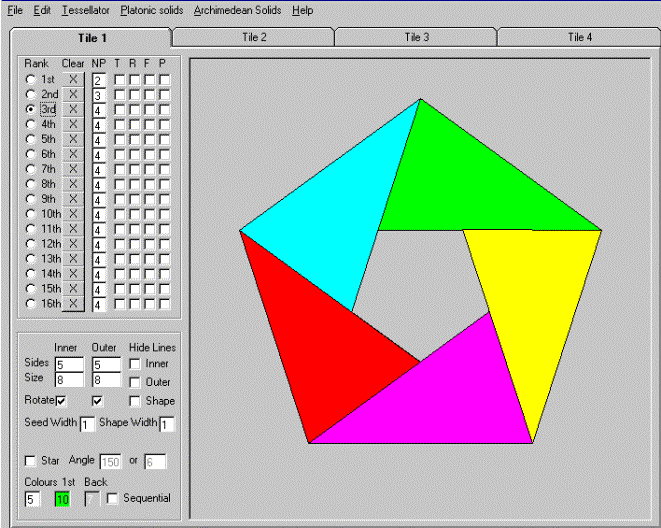Uncheck the Inner Rotate checkbox
Screen dimensions: 661x528
point(61,401)
